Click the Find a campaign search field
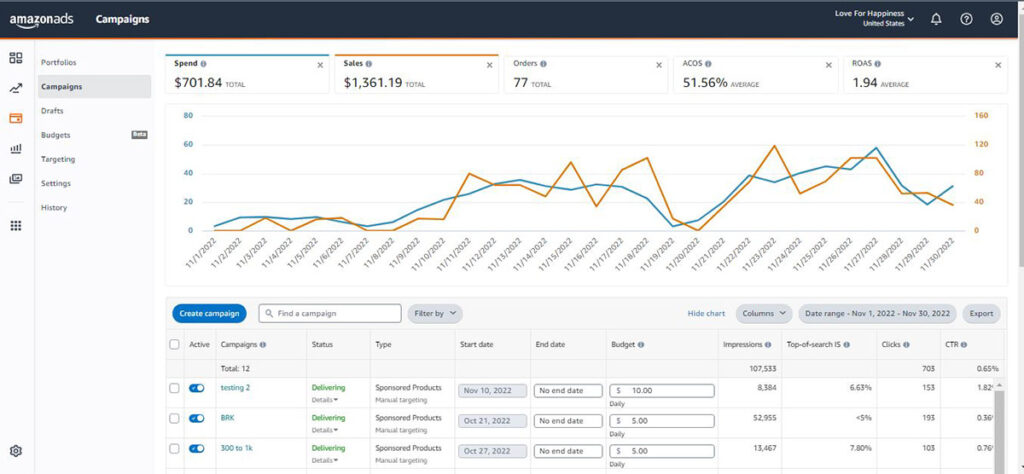The height and width of the screenshot is (474, 1024). click(330, 313)
